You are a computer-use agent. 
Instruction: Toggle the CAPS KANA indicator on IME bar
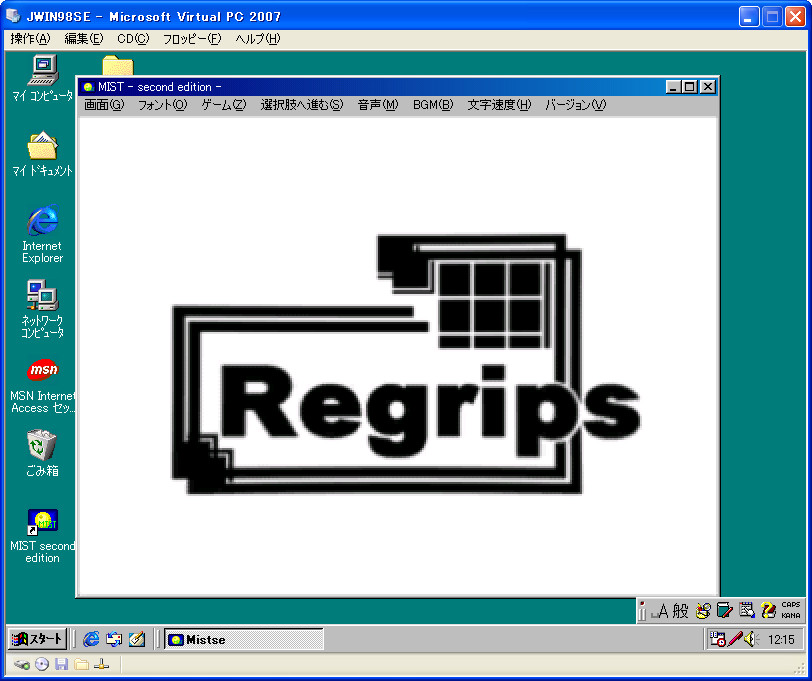[790, 610]
